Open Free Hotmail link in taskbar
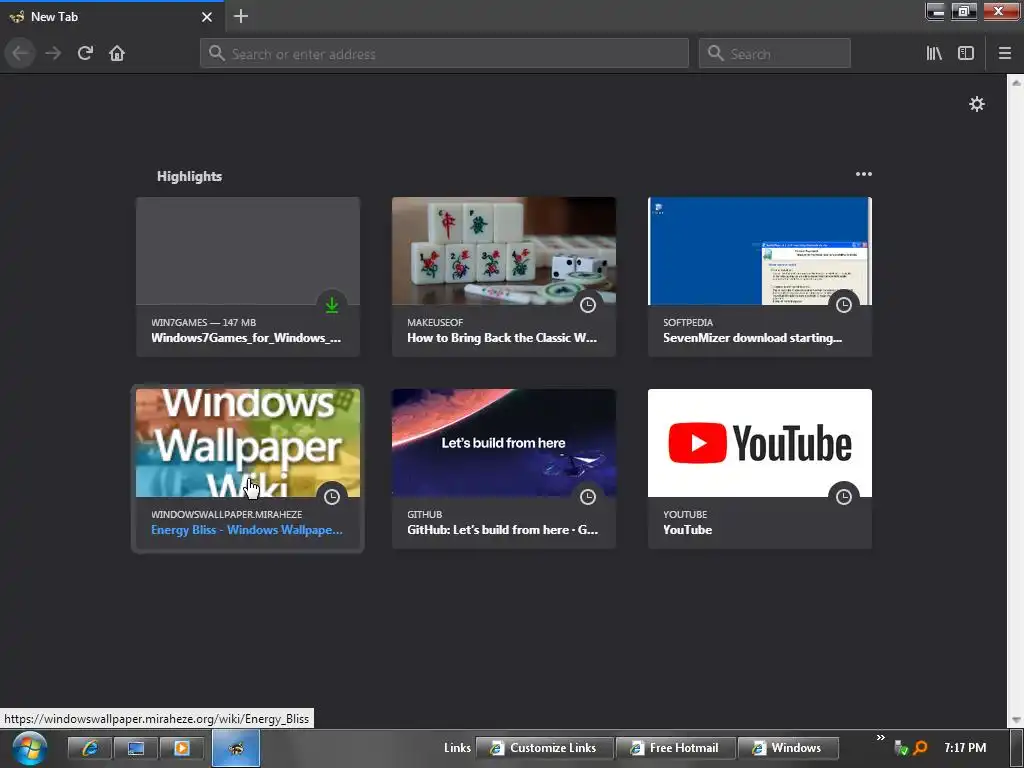The width and height of the screenshot is (1024, 768). (675, 748)
